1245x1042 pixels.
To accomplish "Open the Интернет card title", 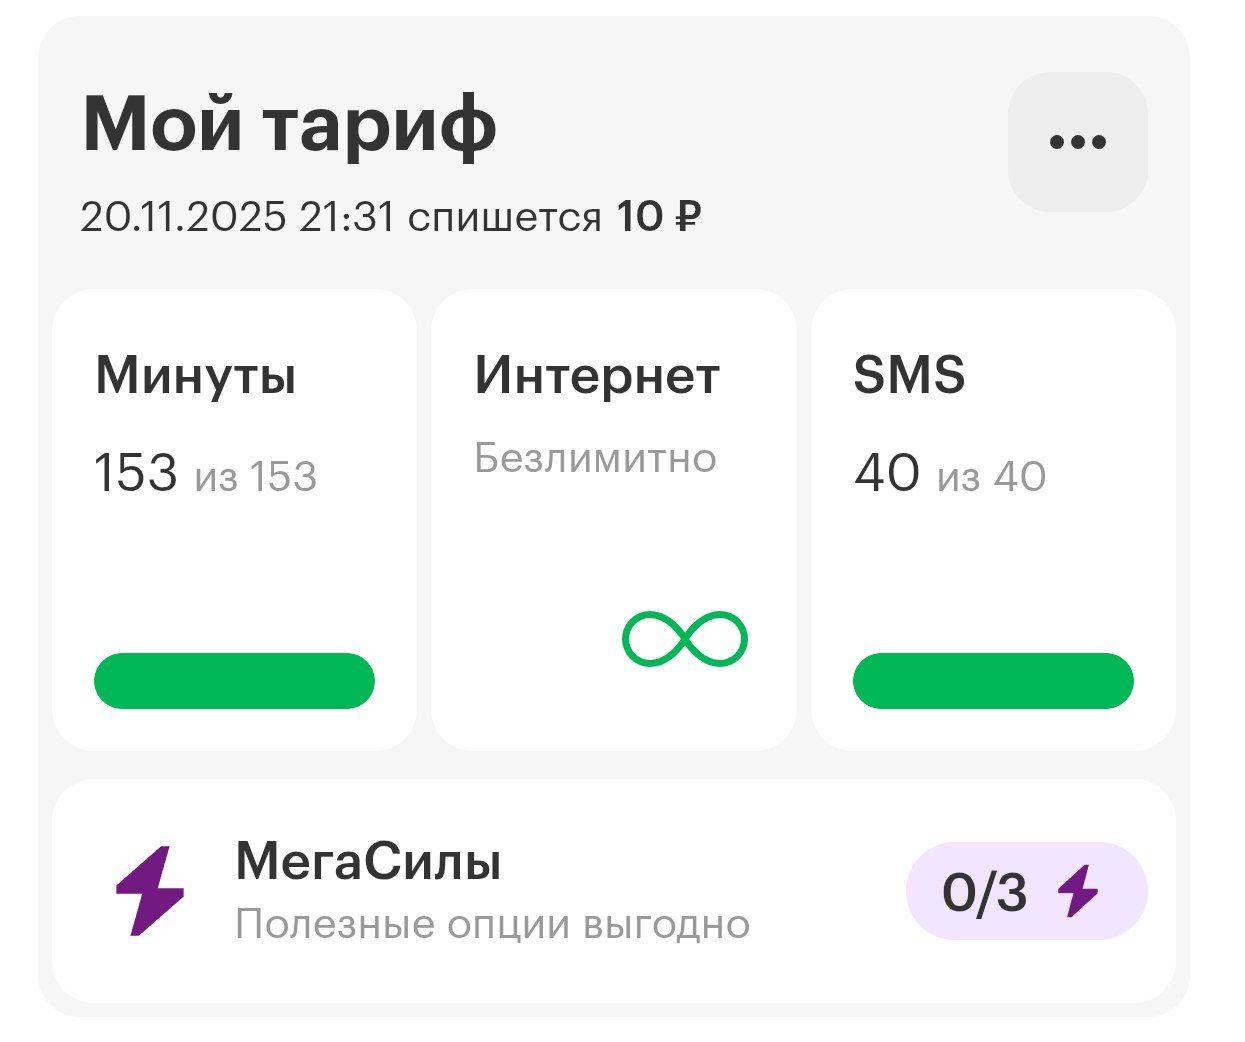I will click(597, 377).
